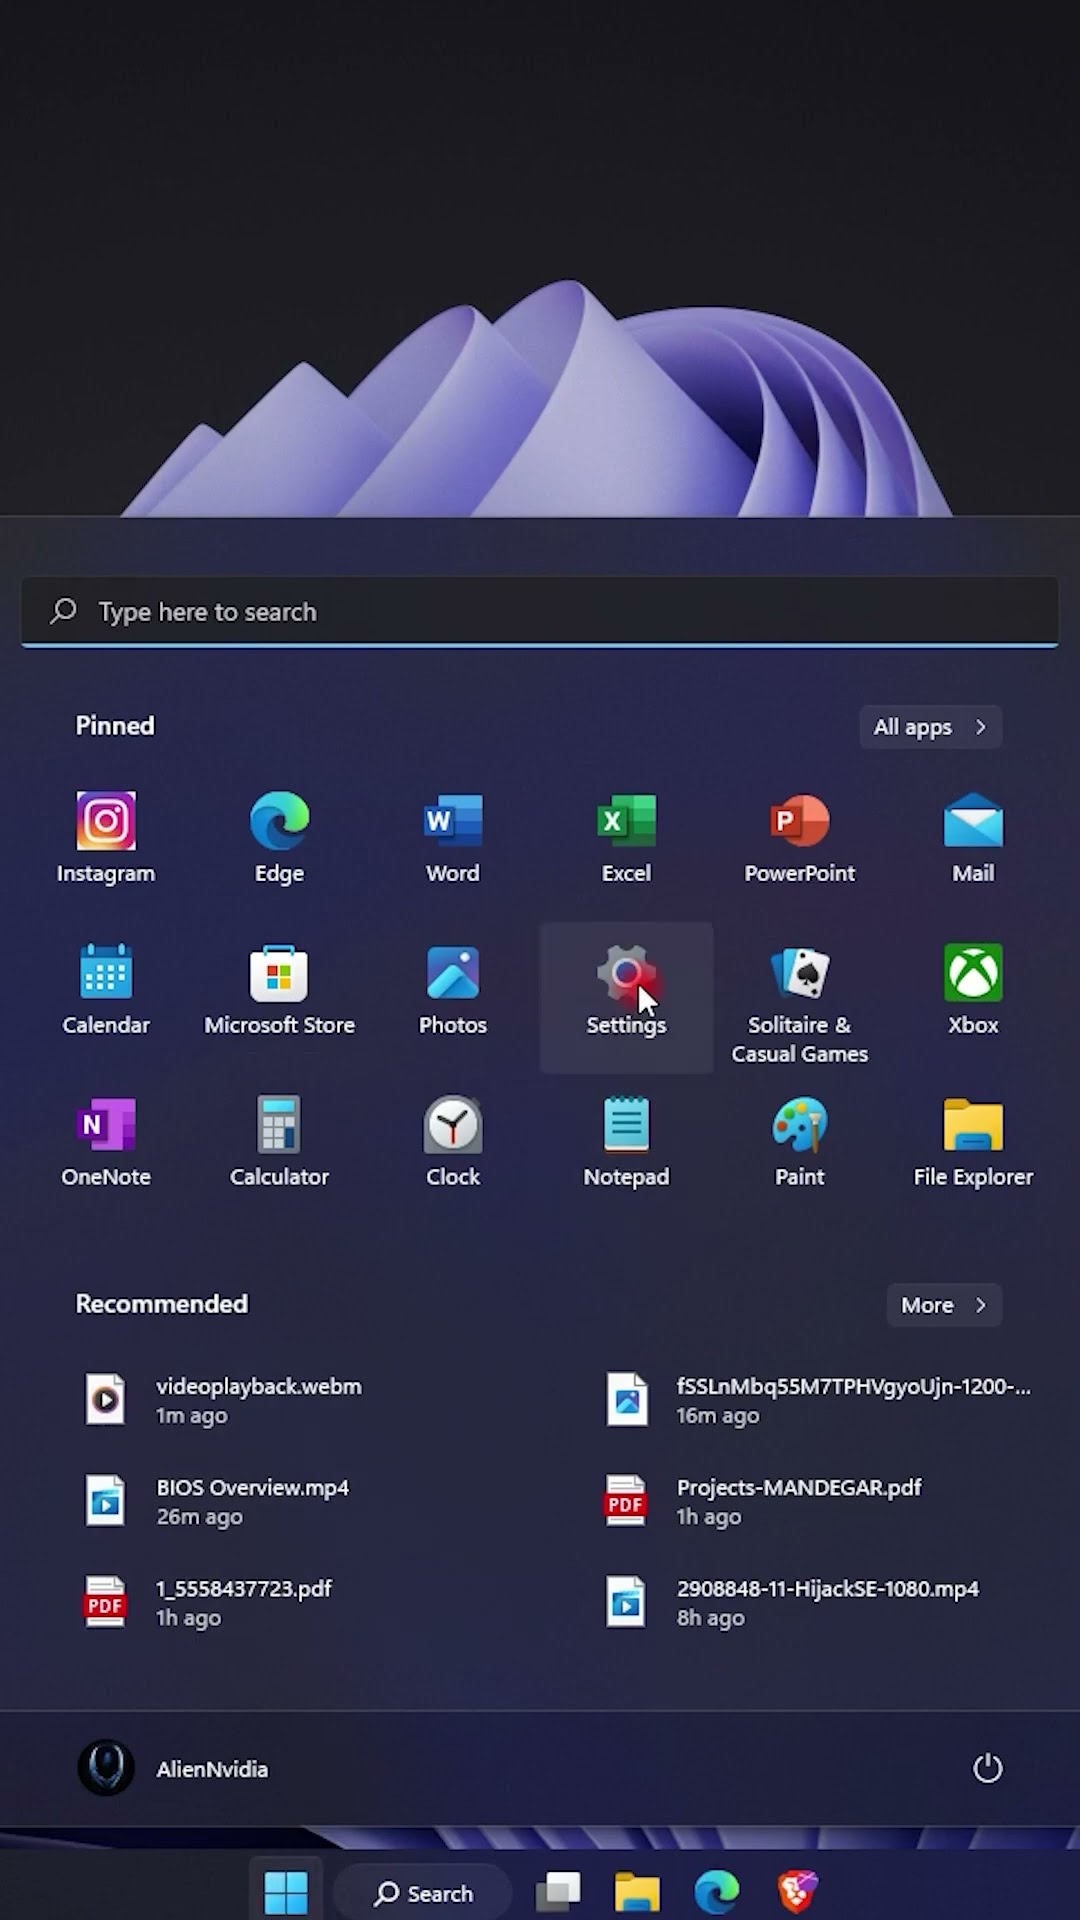Open Notepad

[x=626, y=1142]
